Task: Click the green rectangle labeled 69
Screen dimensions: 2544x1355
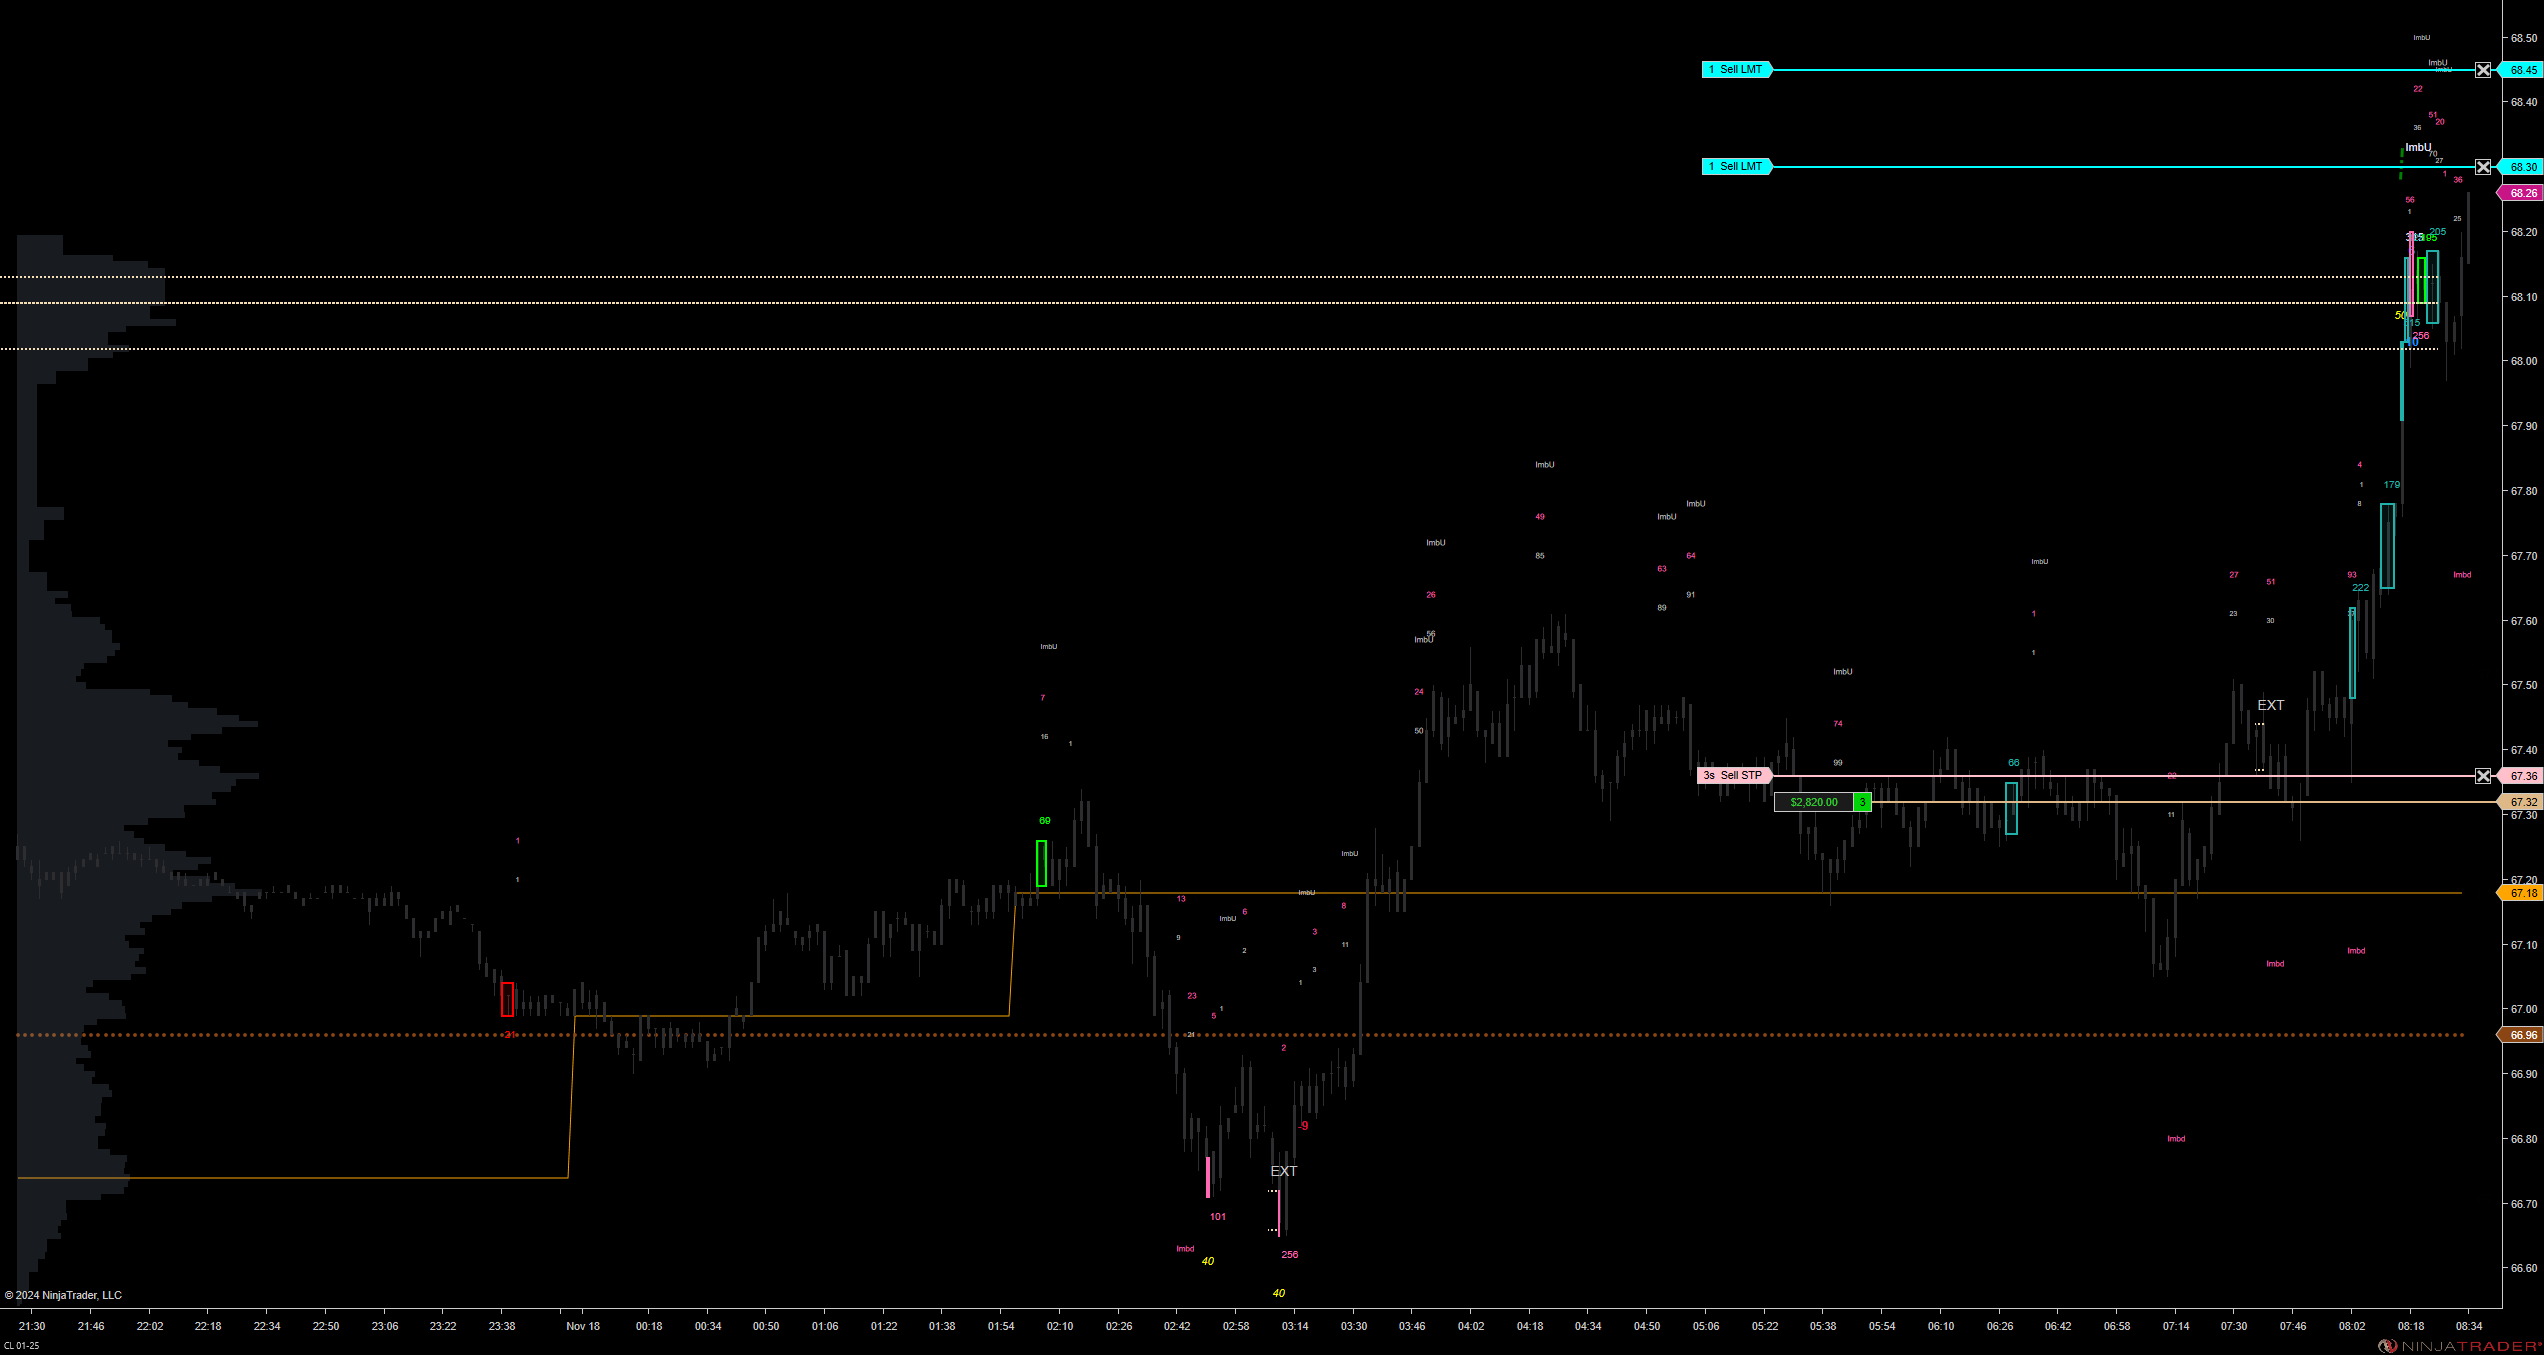Action: [1041, 863]
